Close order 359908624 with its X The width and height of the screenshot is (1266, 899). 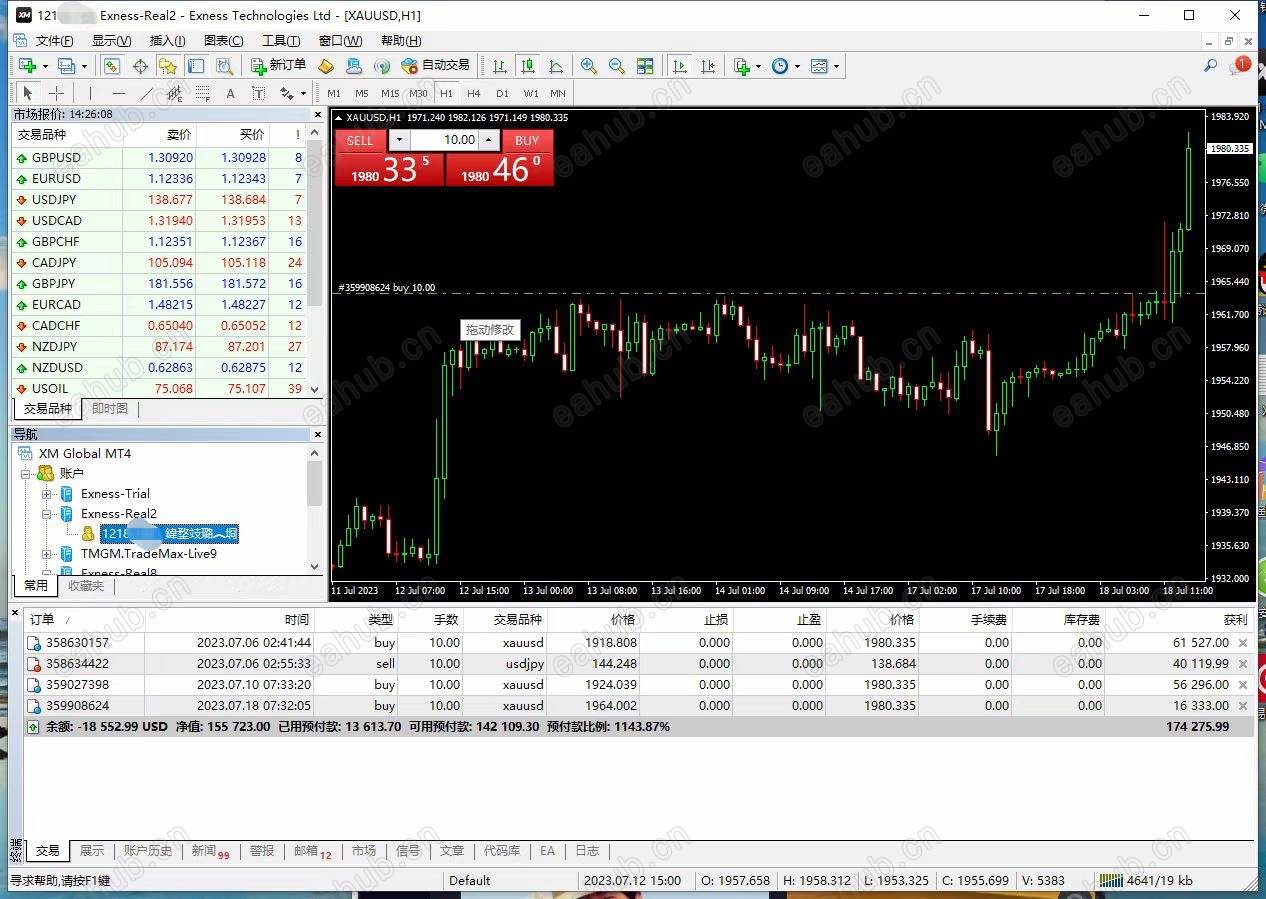coord(1243,706)
